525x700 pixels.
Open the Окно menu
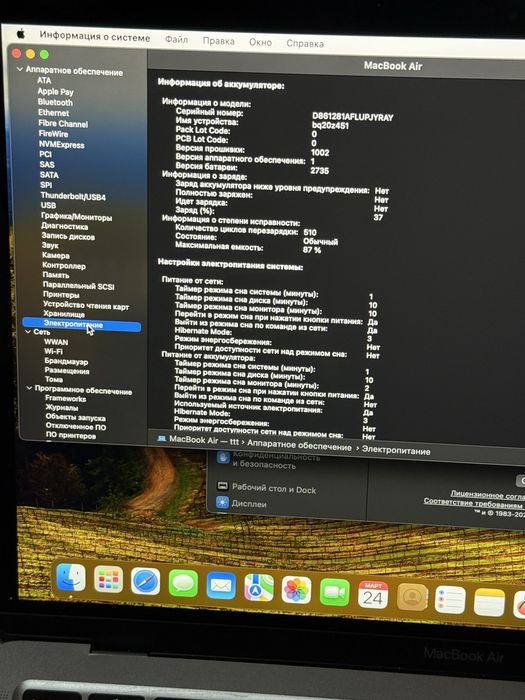(260, 42)
